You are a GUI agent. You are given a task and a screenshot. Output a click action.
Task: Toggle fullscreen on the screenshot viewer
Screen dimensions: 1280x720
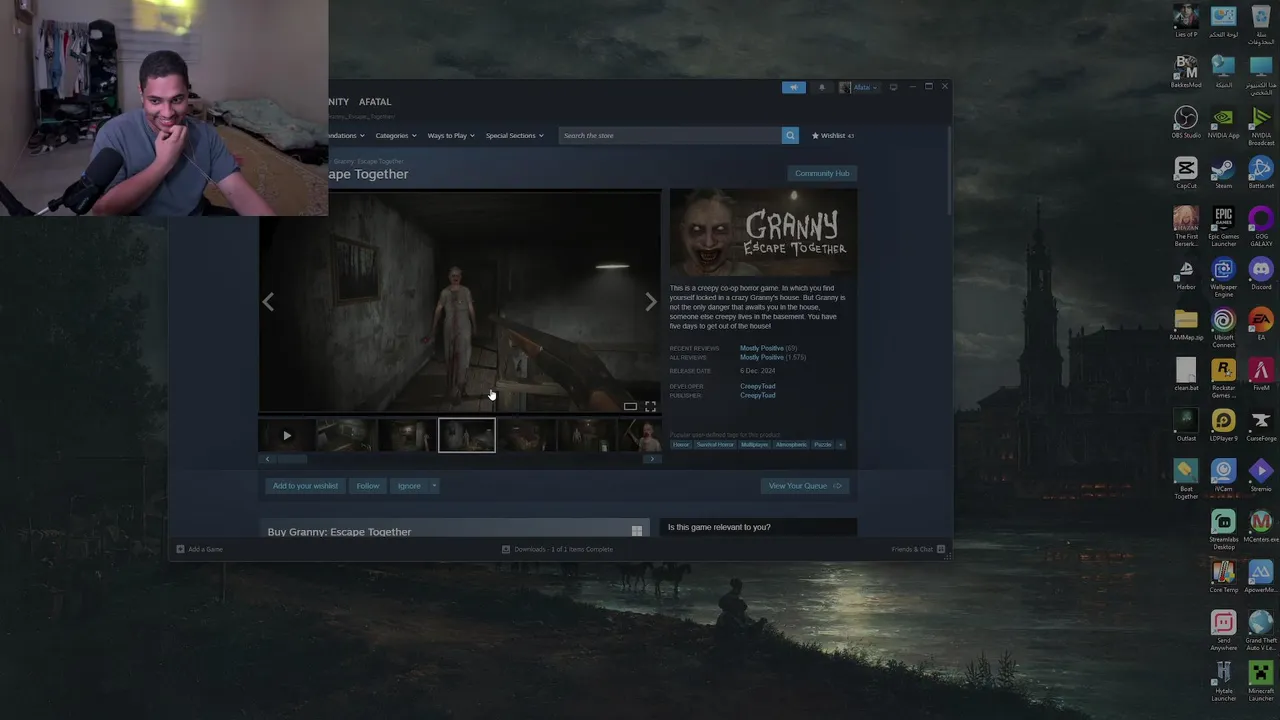click(x=650, y=406)
